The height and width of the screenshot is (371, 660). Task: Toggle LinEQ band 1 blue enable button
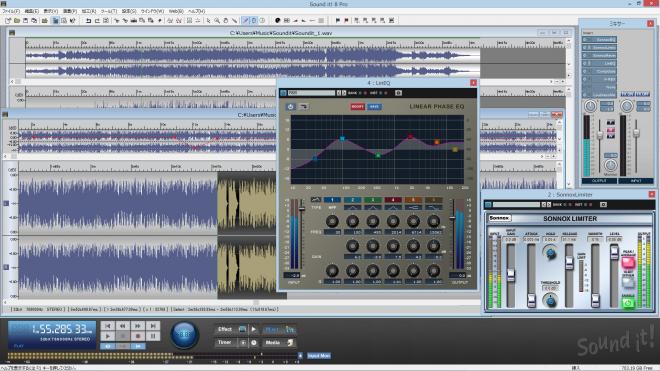coord(332,200)
